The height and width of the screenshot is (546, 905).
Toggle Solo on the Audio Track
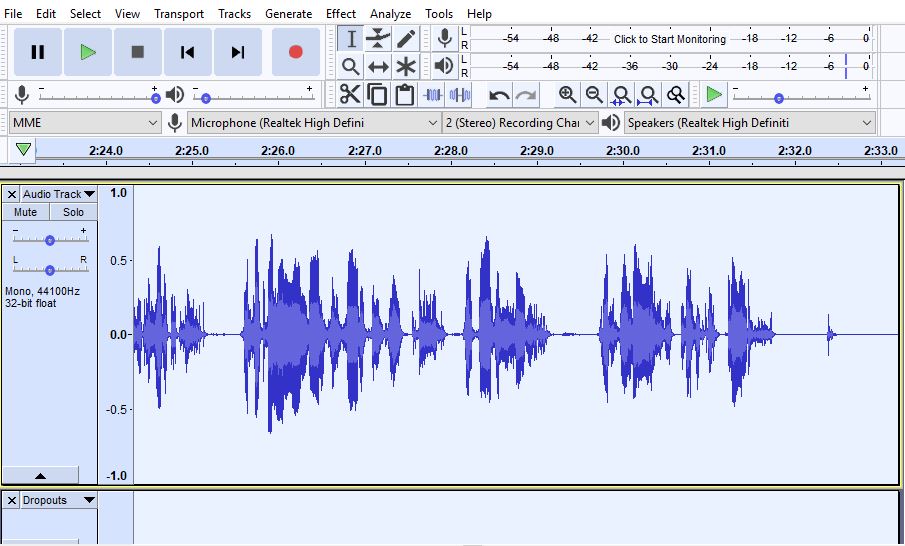(x=73, y=212)
